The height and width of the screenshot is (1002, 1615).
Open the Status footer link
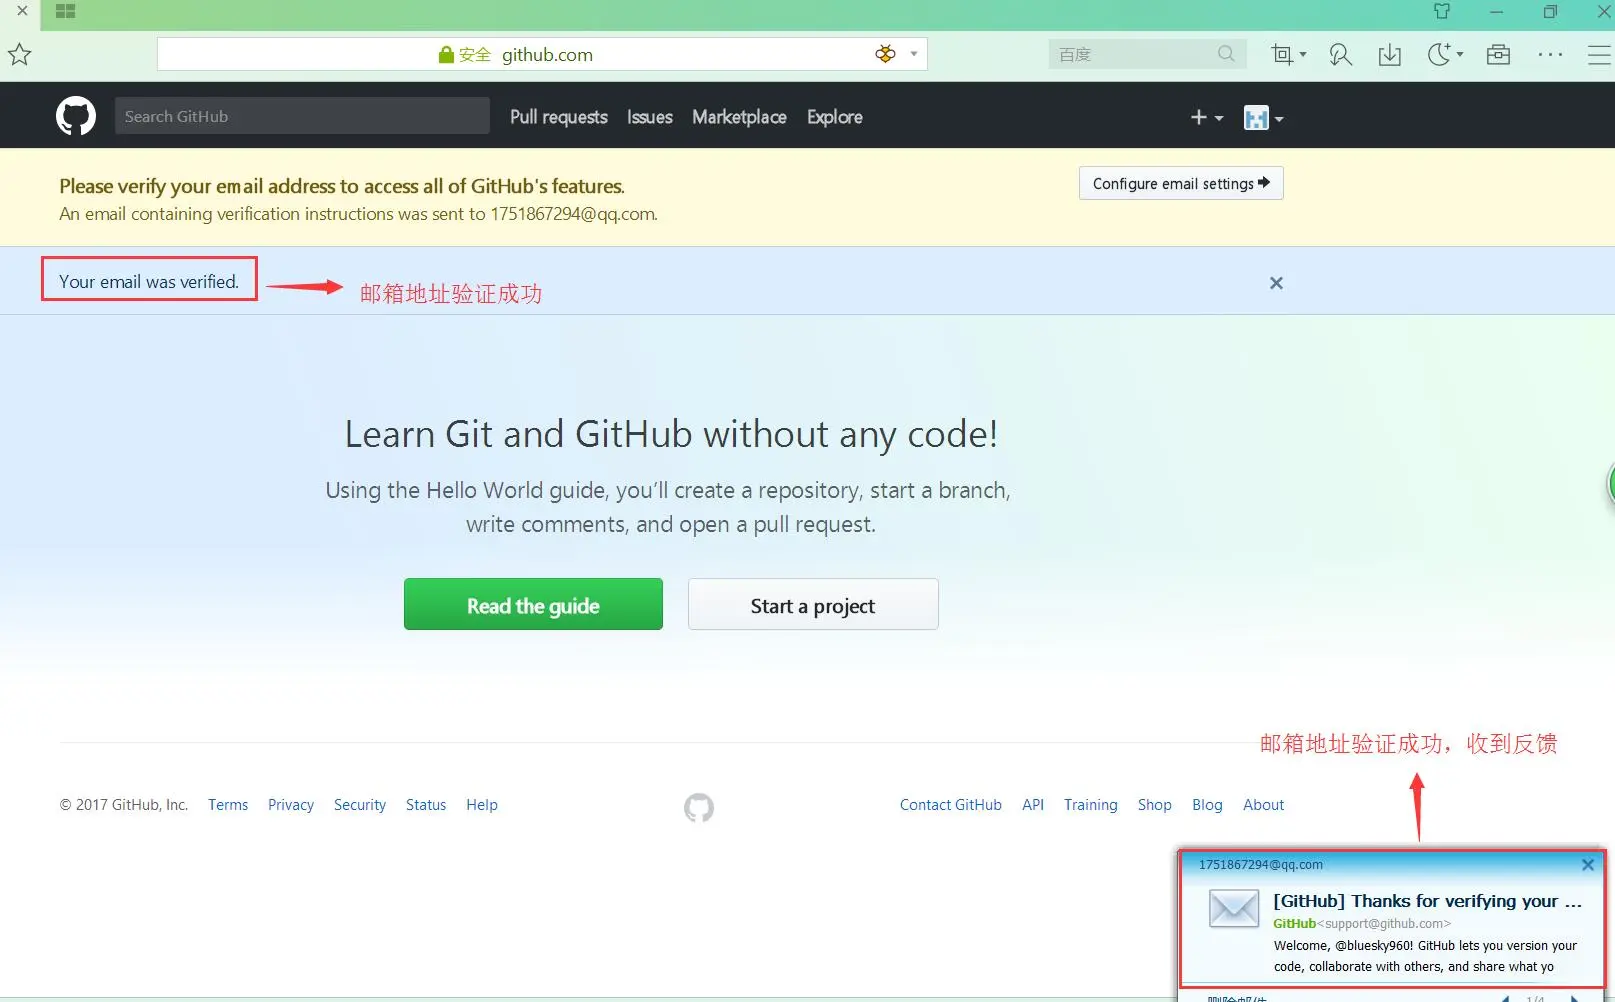pos(426,805)
